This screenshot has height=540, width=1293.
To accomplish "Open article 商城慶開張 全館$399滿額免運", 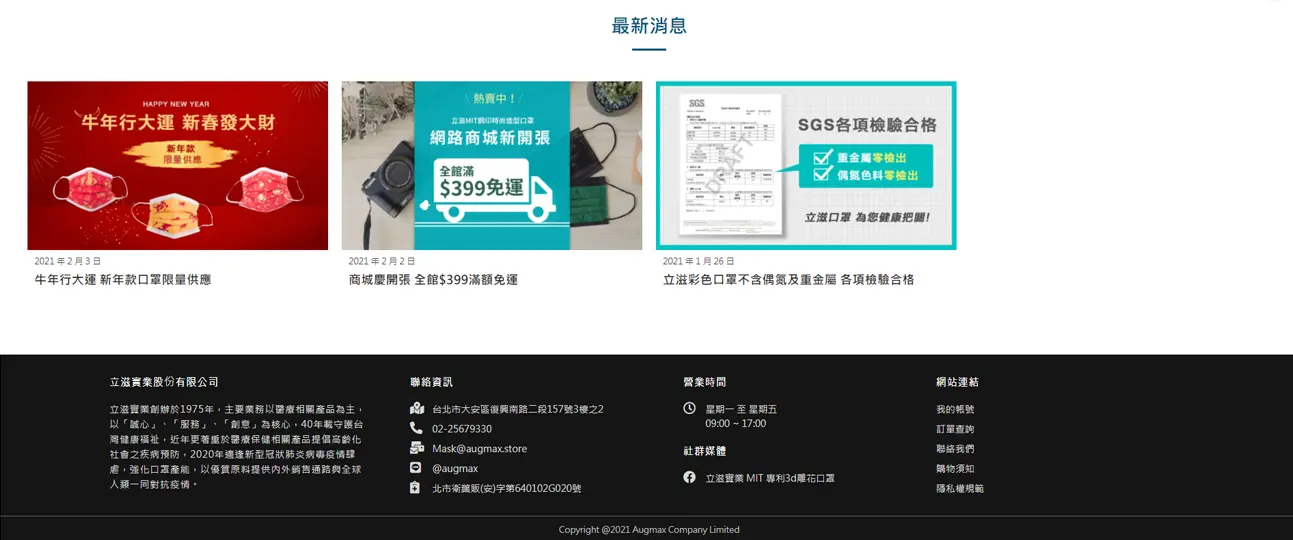I will coord(433,280).
